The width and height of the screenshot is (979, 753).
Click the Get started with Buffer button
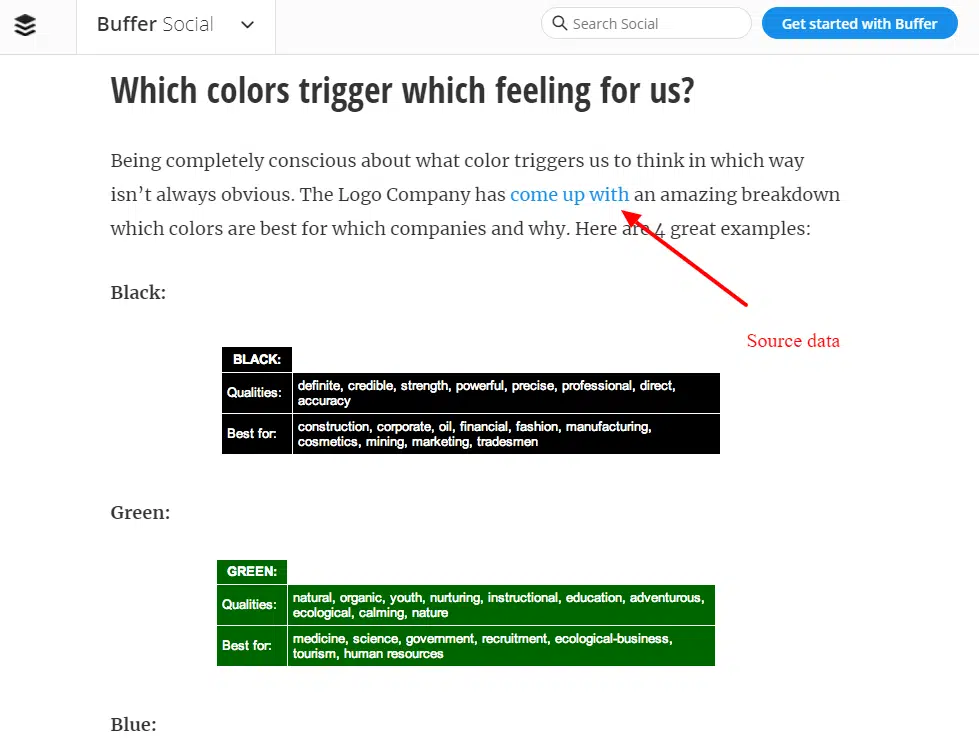click(x=859, y=23)
